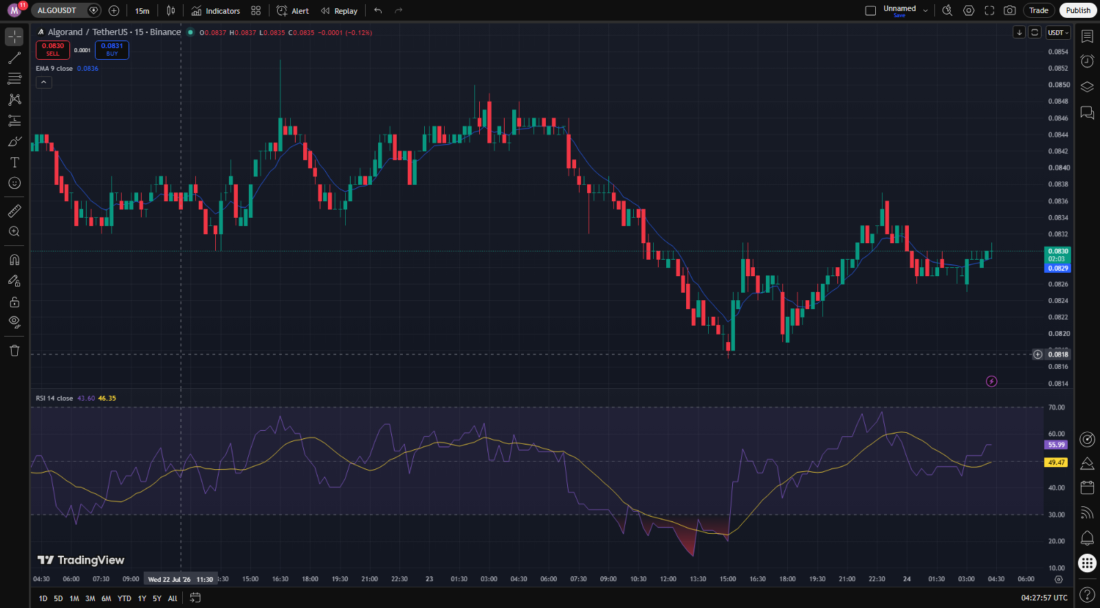Expand the Unnamed layout dropdown arrow
The image size is (1100, 608).
925,11
